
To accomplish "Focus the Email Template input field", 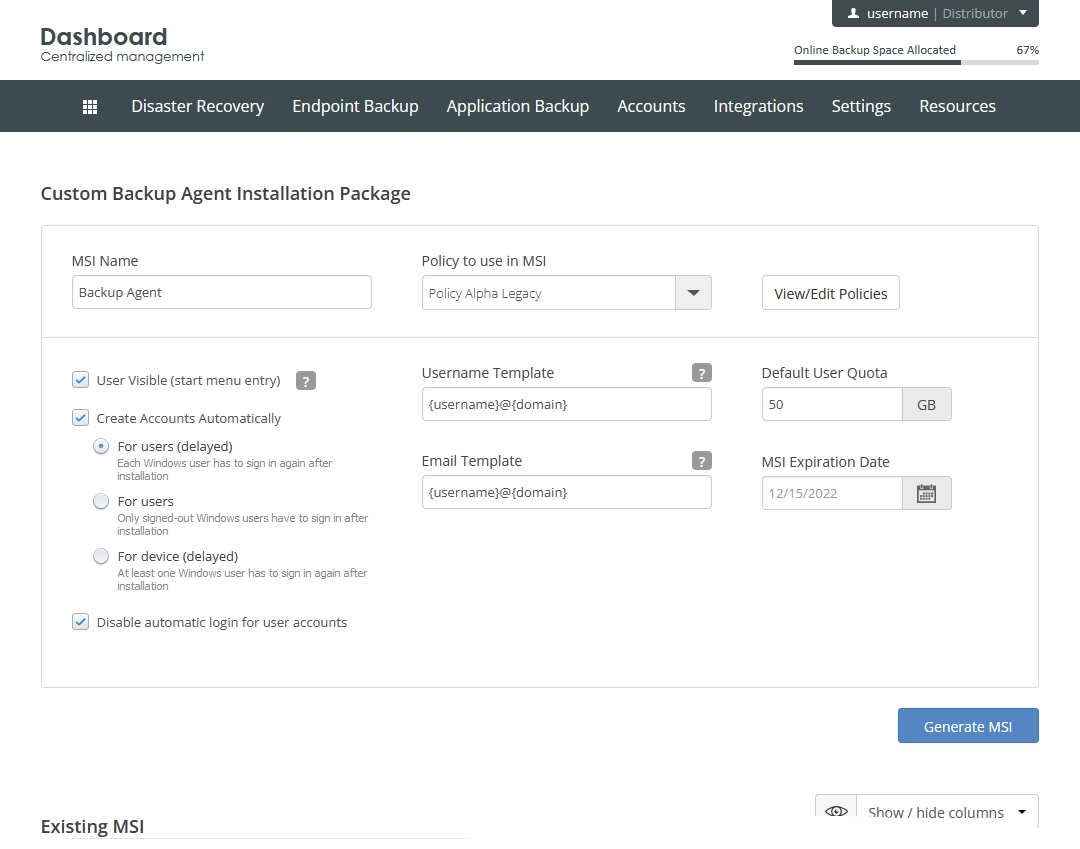I will click(x=566, y=492).
